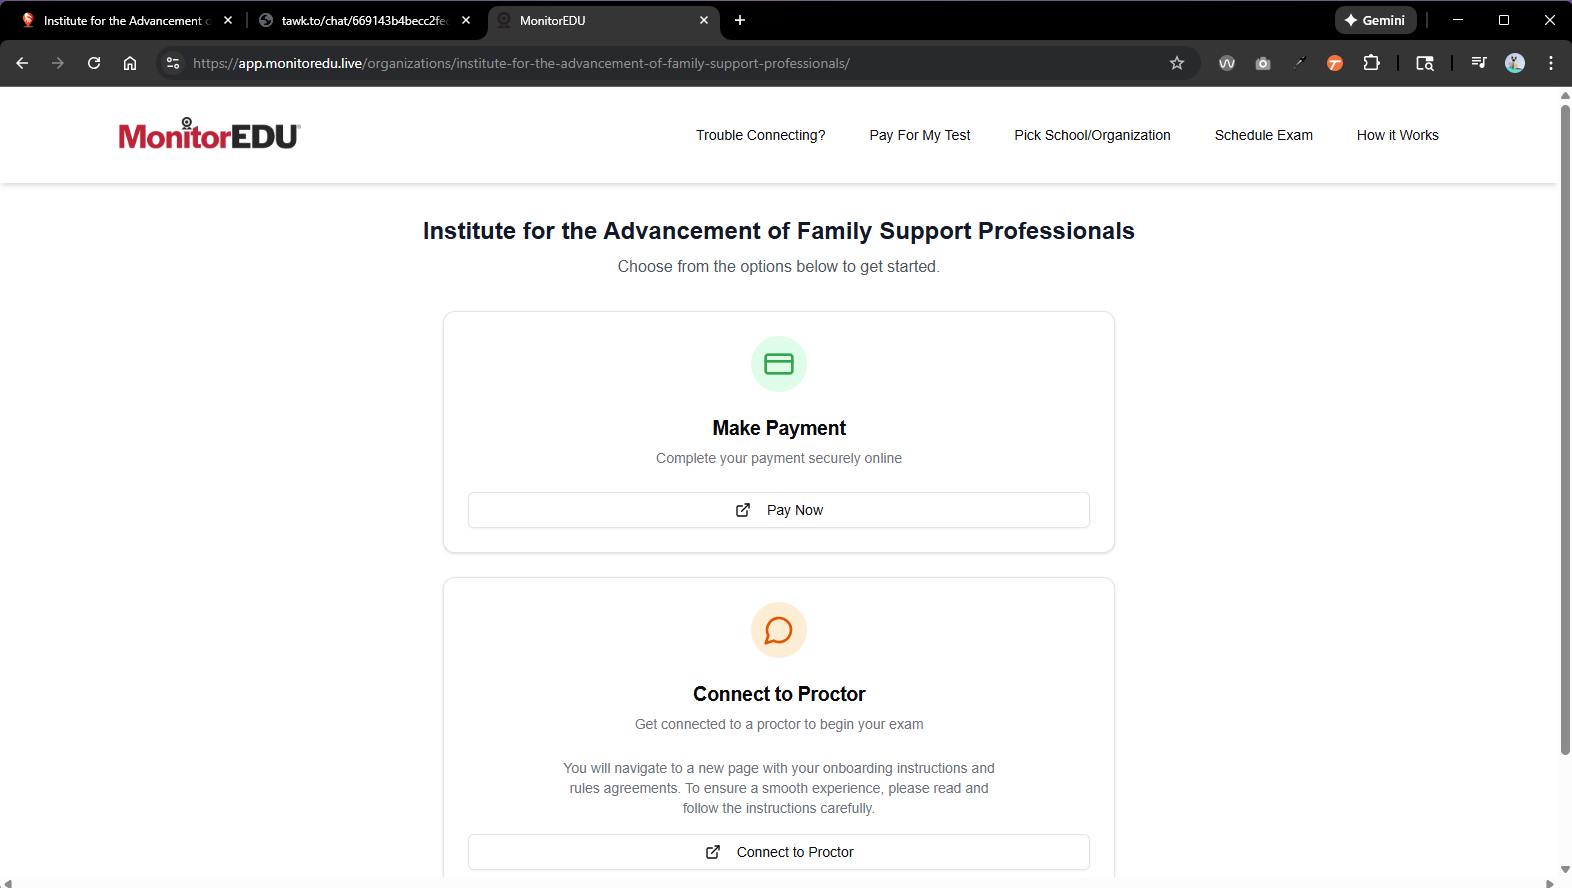1572x888 pixels.
Task: Close the tawk.to chat tab
Action: tap(466, 20)
